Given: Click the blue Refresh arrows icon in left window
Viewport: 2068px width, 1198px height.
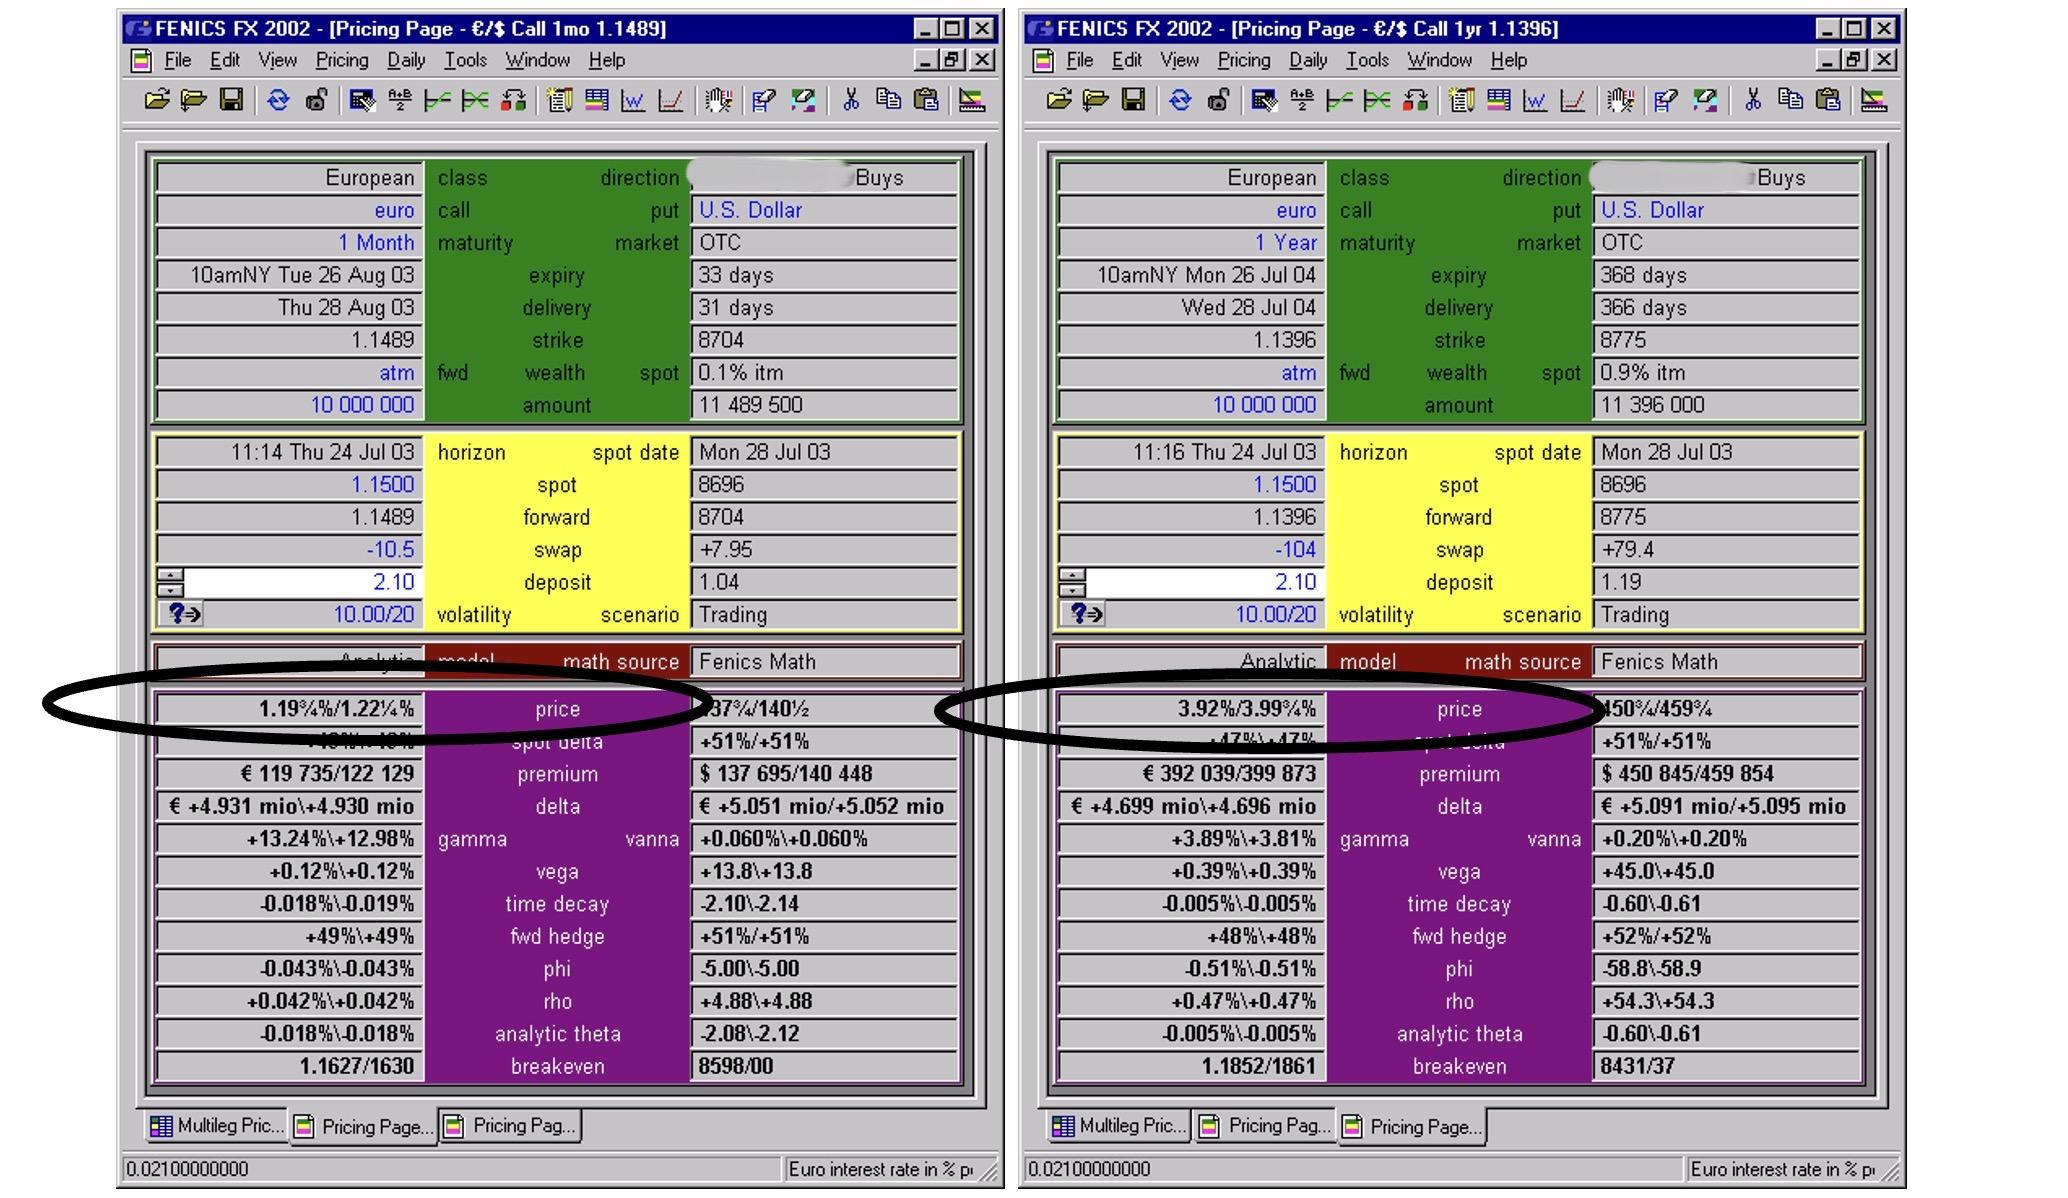Looking at the screenshot, I should tap(278, 99).
